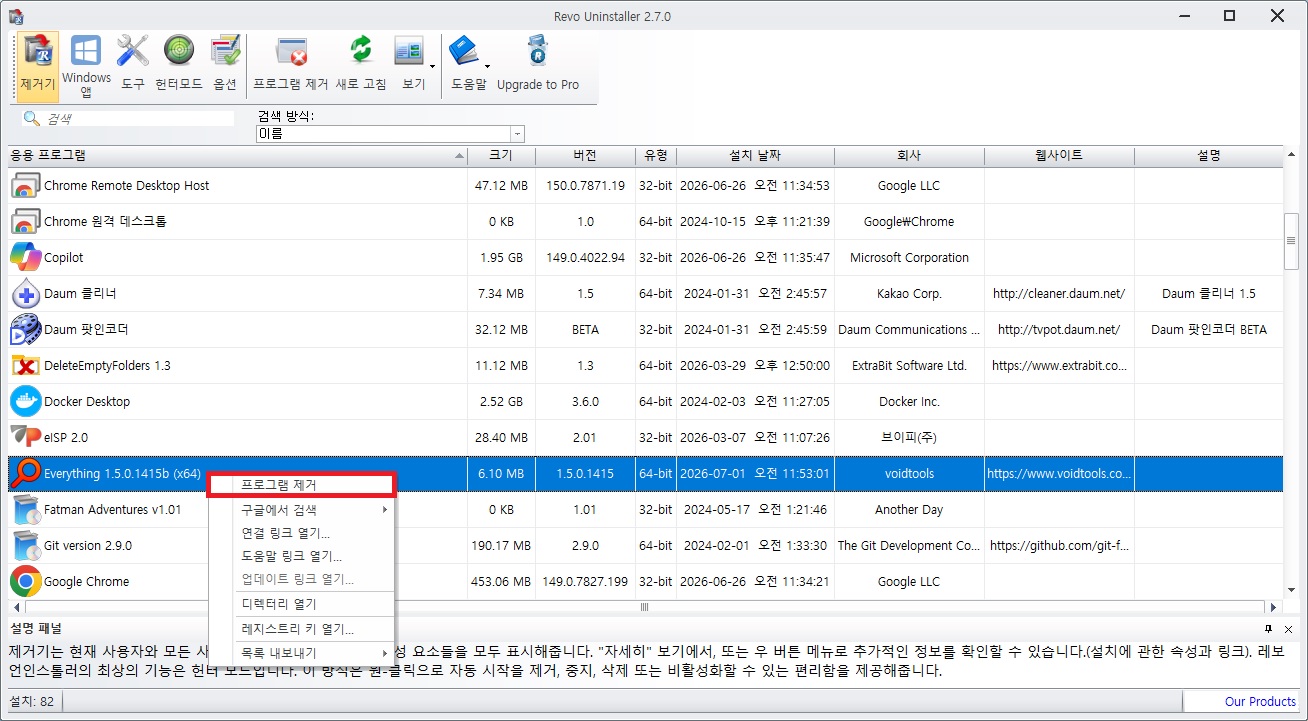This screenshot has width=1308, height=721.
Task: Open the 제거기 (Uninstaller) toolbar icon
Action: click(x=38, y=66)
